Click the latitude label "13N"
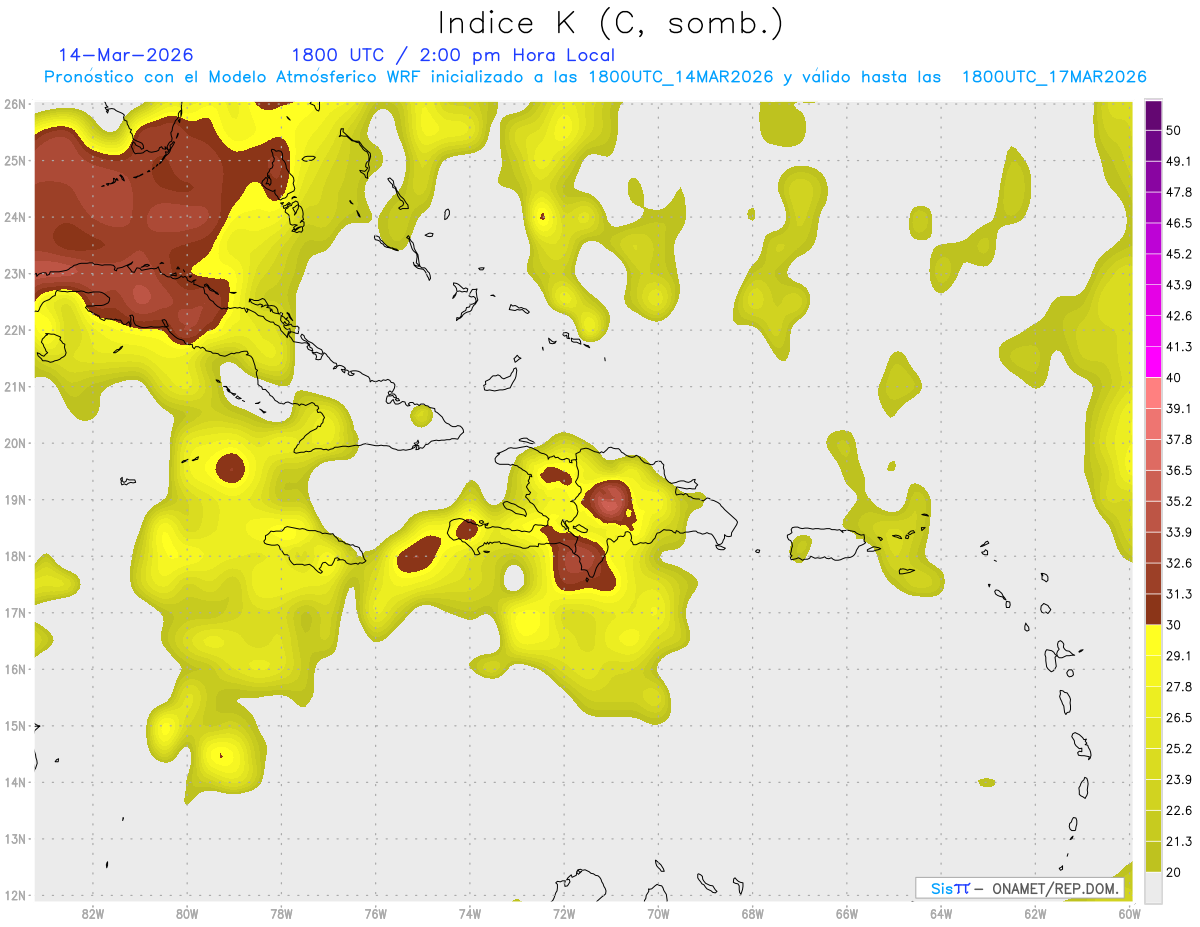Image resolution: width=1200 pixels, height=927 pixels. pos(14,838)
